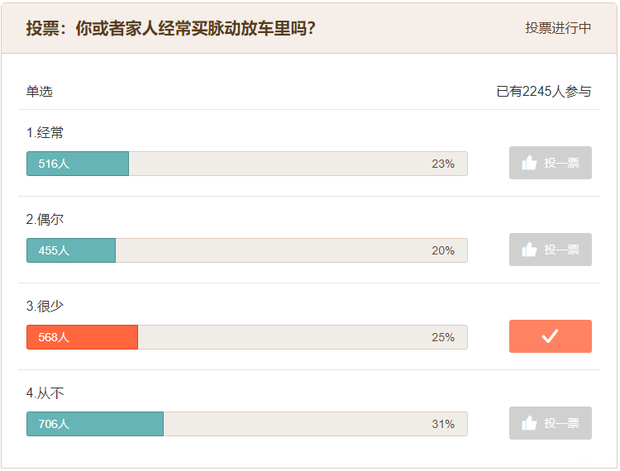Screen dimensions: 620x471
Task: Click the 23% percentage label
Action: pos(443,164)
